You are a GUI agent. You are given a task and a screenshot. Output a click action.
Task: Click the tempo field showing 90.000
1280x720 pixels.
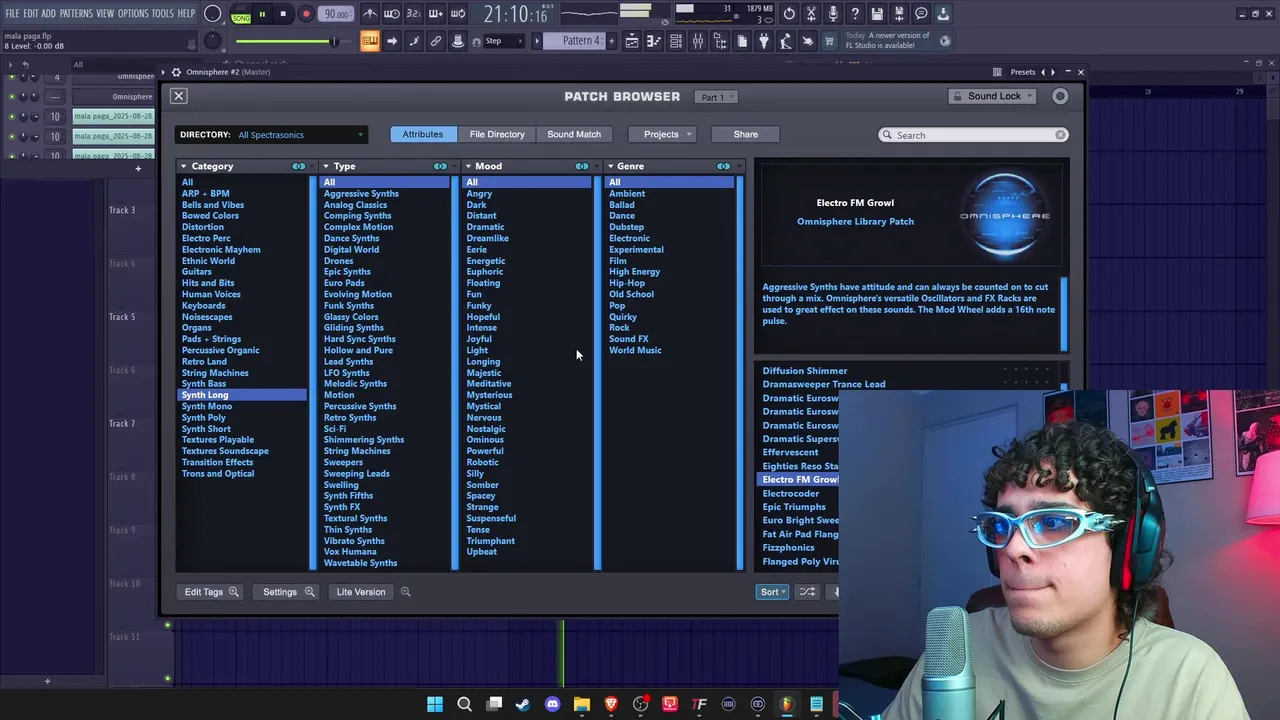[x=337, y=14]
